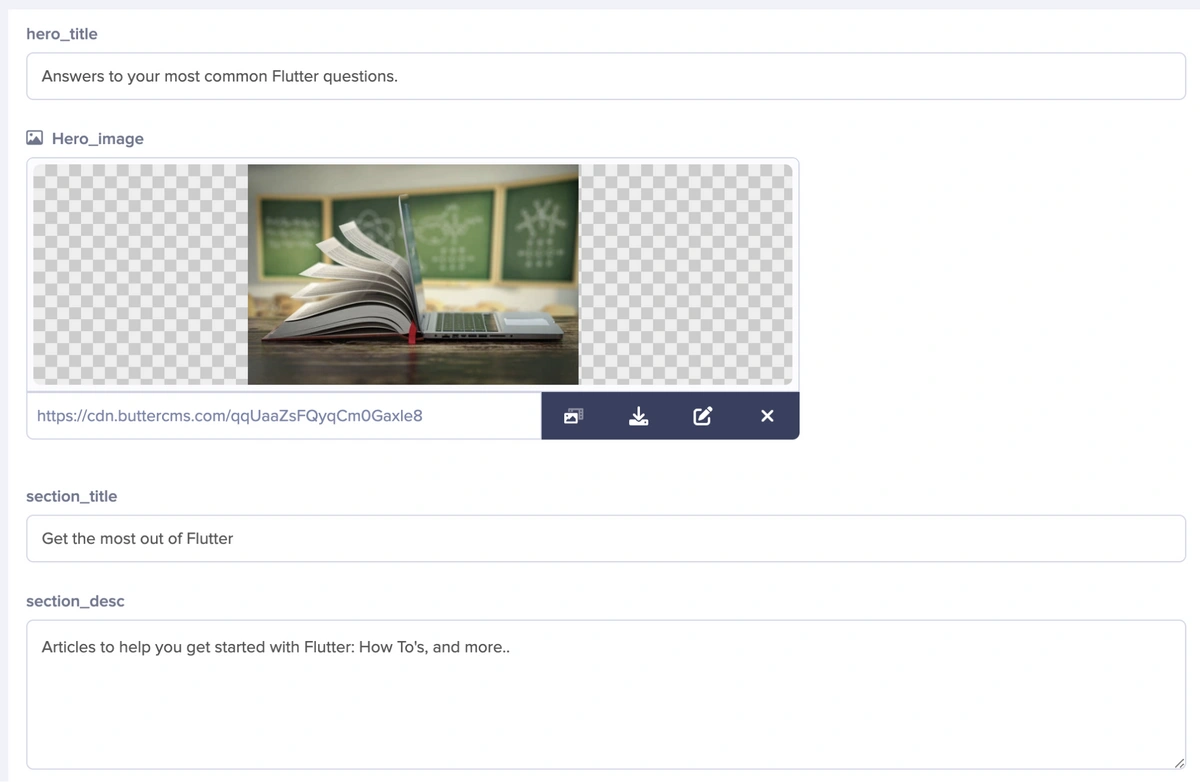
Task: Click the section_title field label
Action: pos(72,496)
